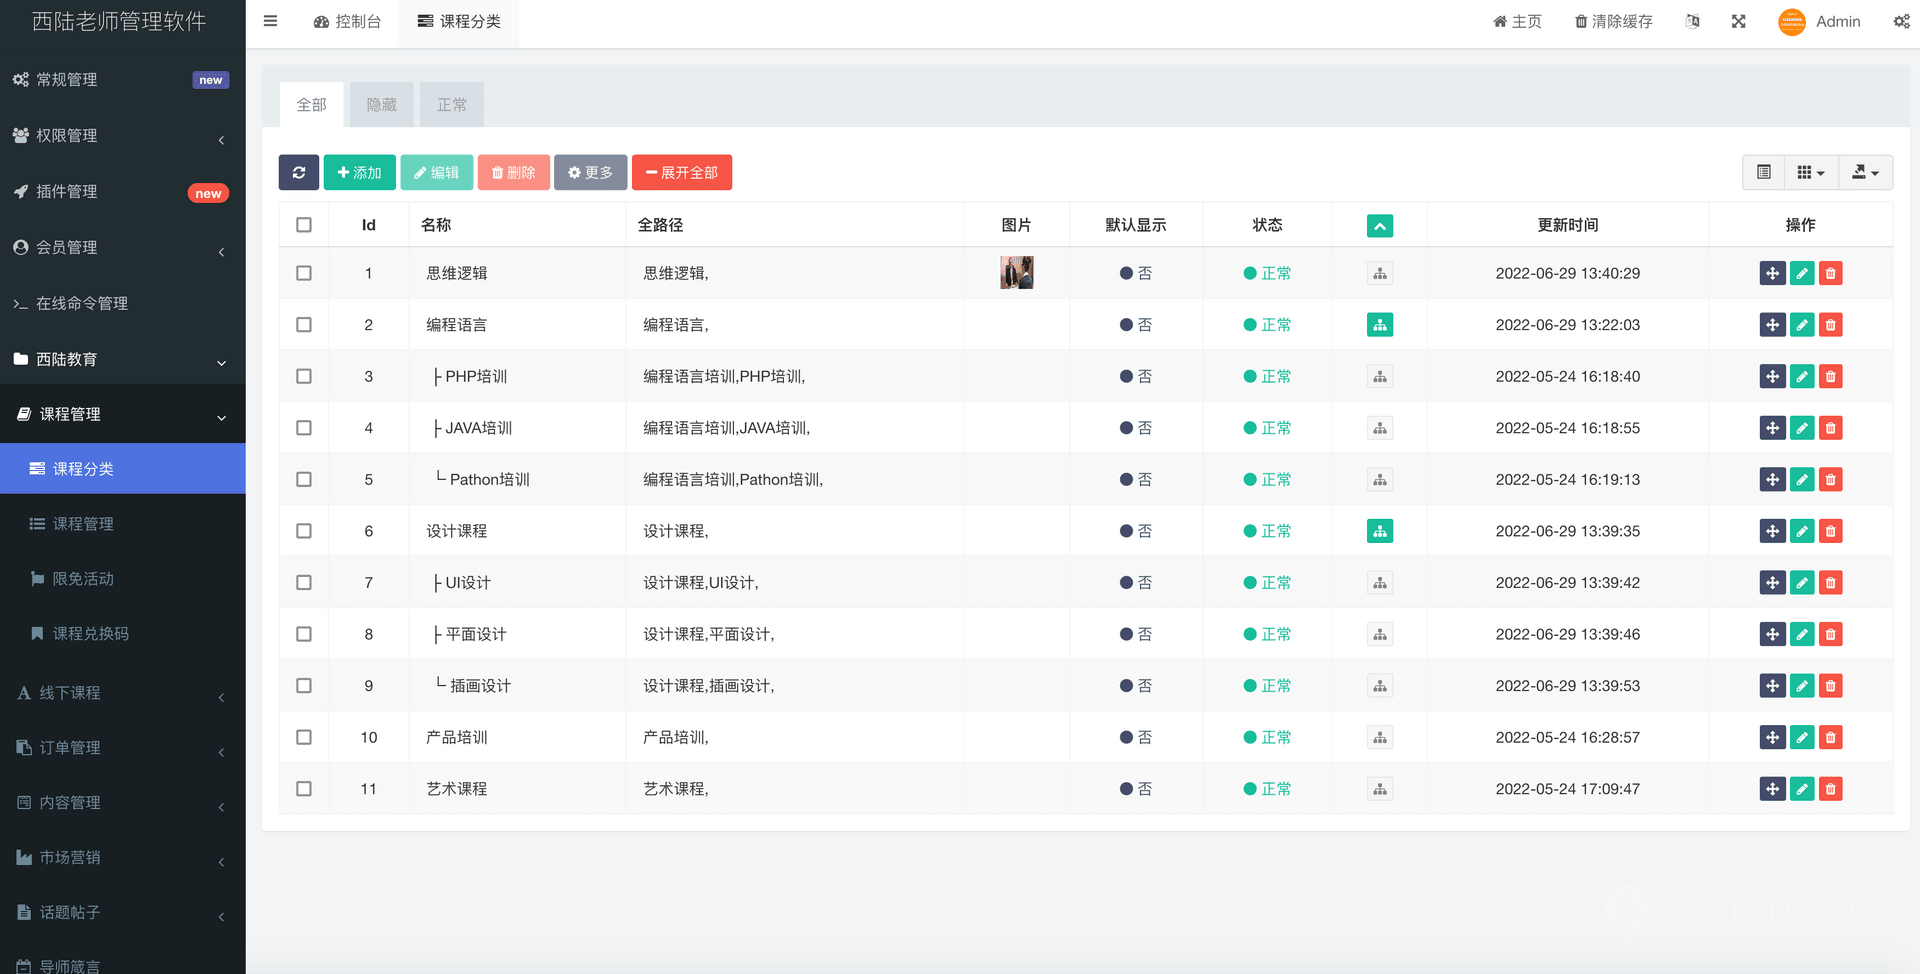Screen dimensions: 1920x974
Task: Click hierarchy icon in 产品培训 row
Action: (x=1380, y=737)
